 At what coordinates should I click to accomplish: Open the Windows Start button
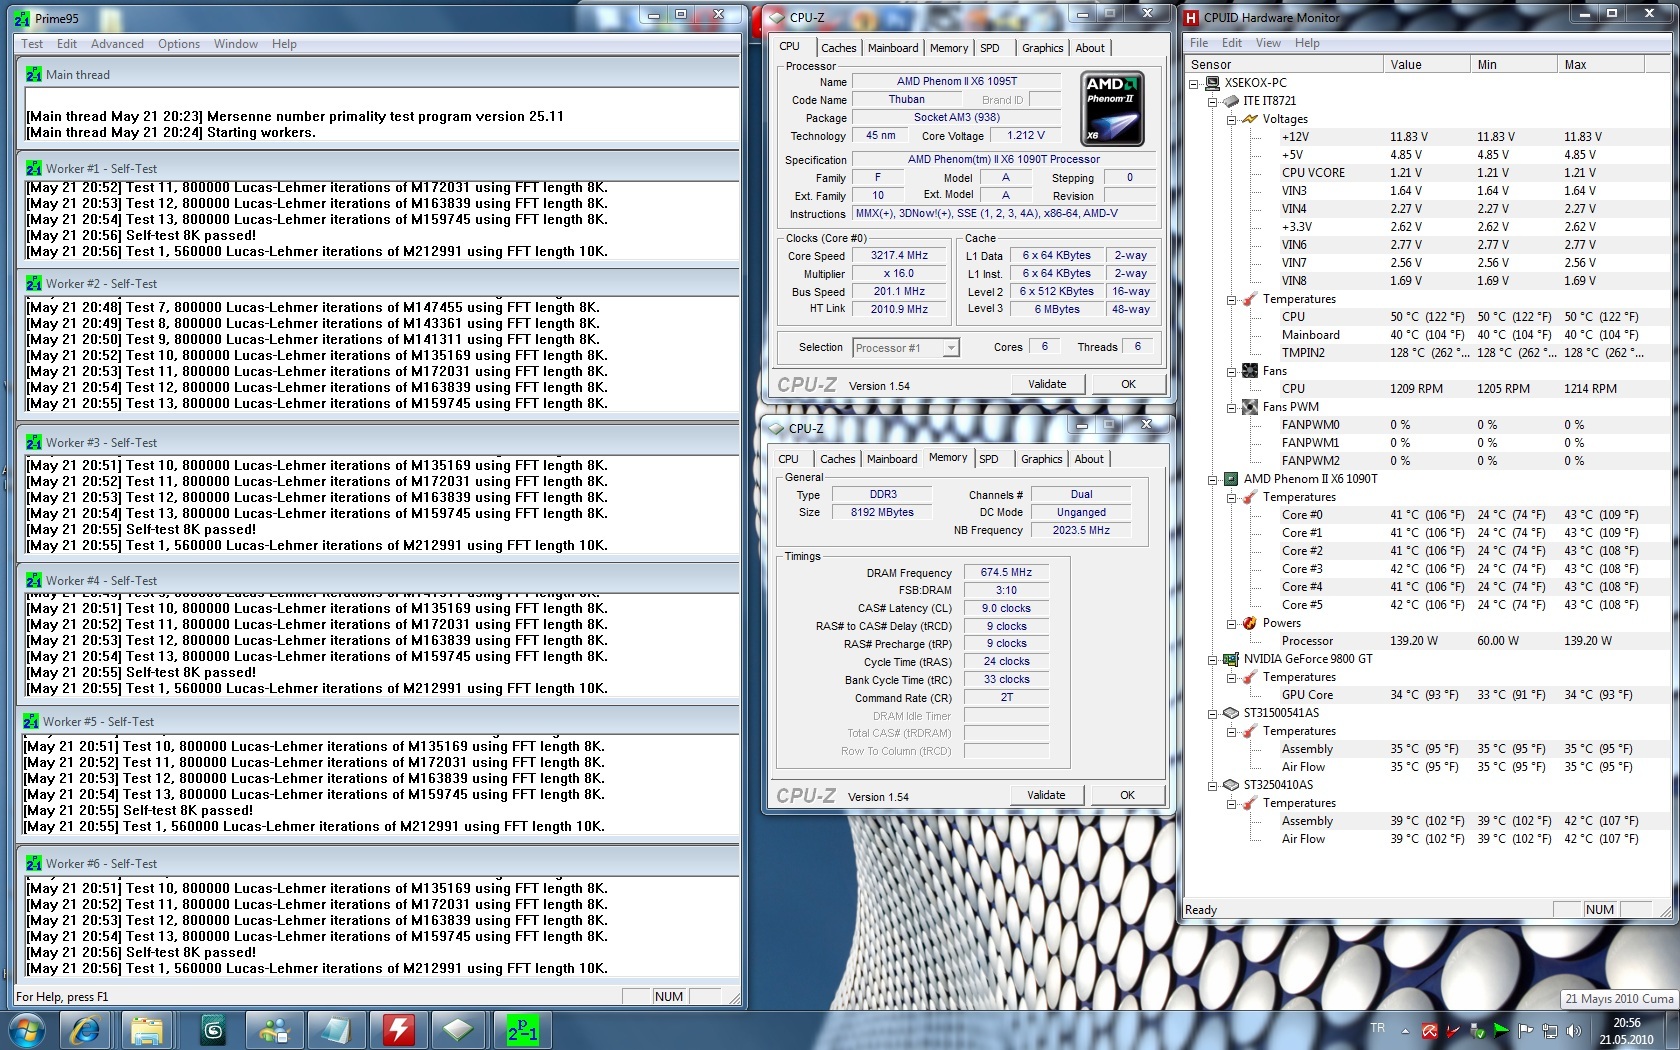pyautogui.click(x=25, y=1030)
